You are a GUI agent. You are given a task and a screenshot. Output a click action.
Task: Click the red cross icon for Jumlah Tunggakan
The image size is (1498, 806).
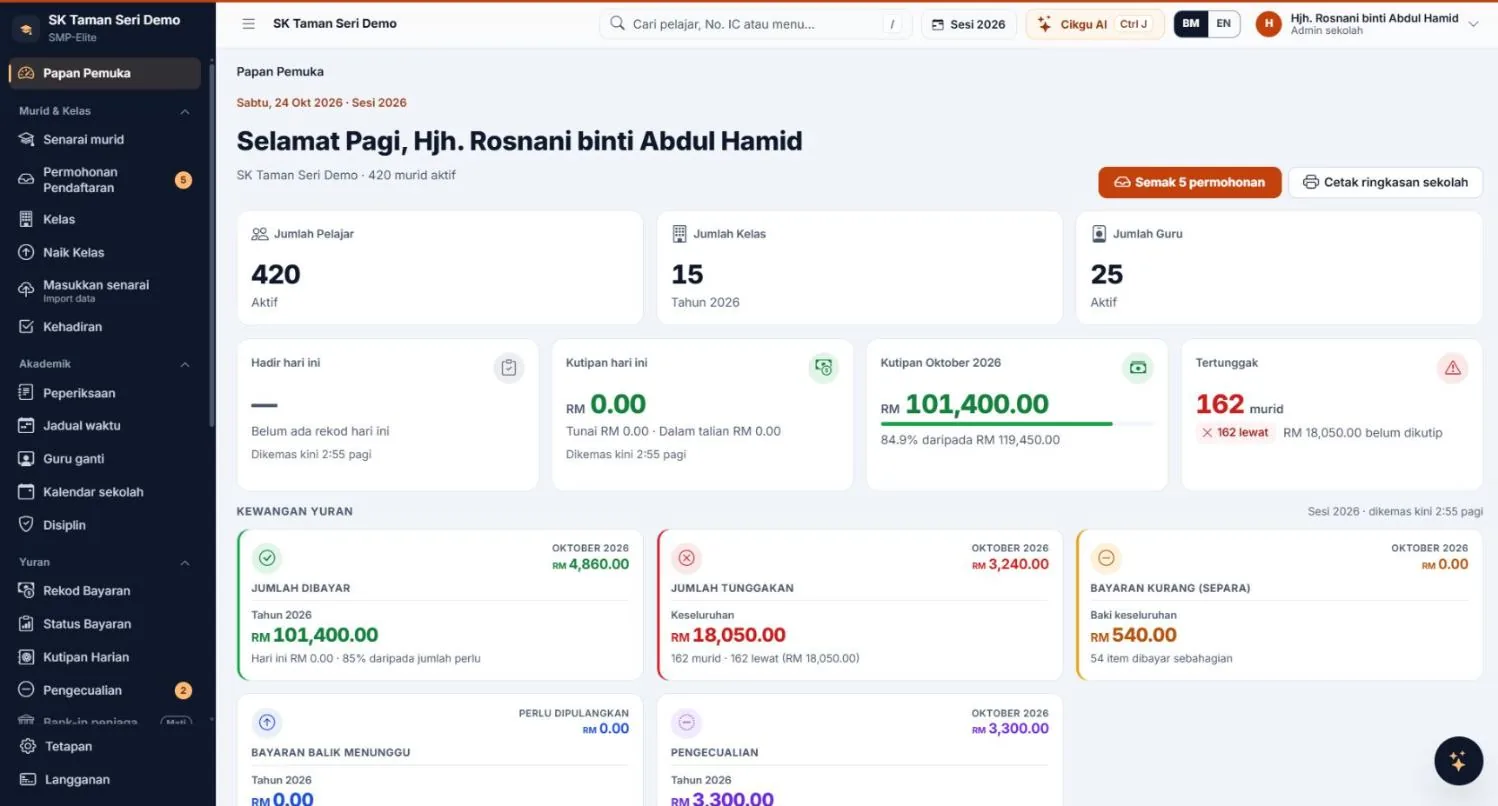coord(686,558)
